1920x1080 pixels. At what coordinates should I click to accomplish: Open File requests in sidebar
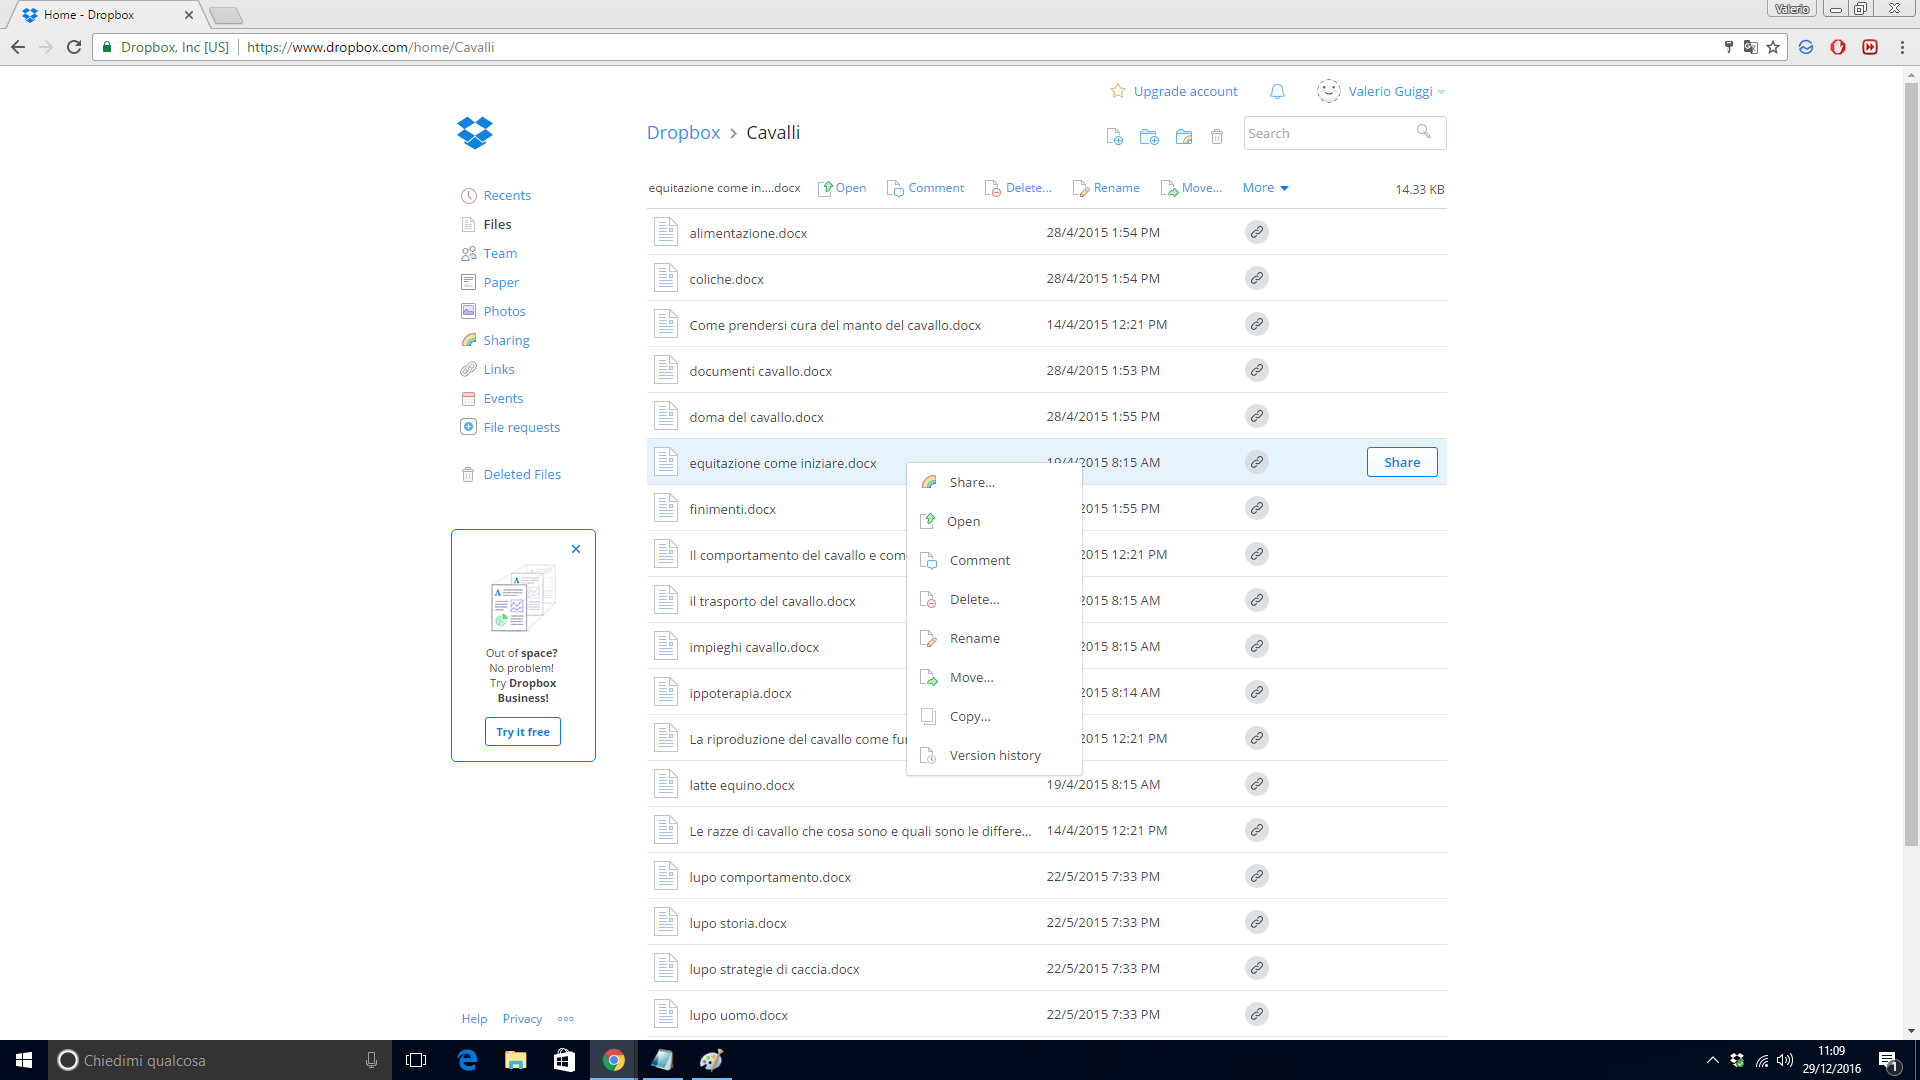click(510, 427)
